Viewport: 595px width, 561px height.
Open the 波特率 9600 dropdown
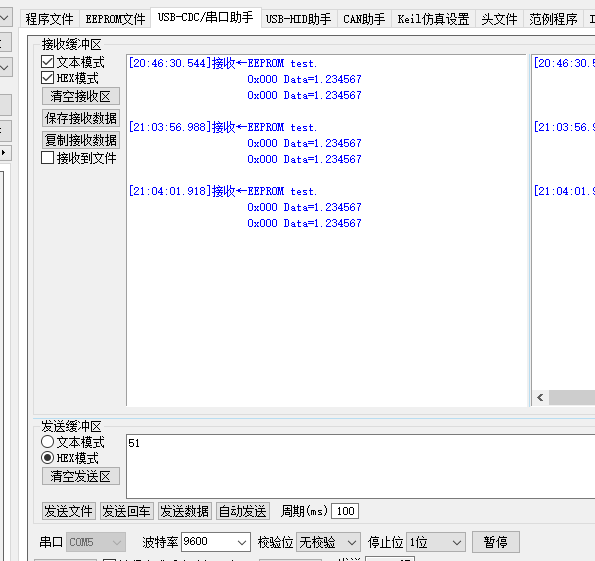tap(216, 542)
